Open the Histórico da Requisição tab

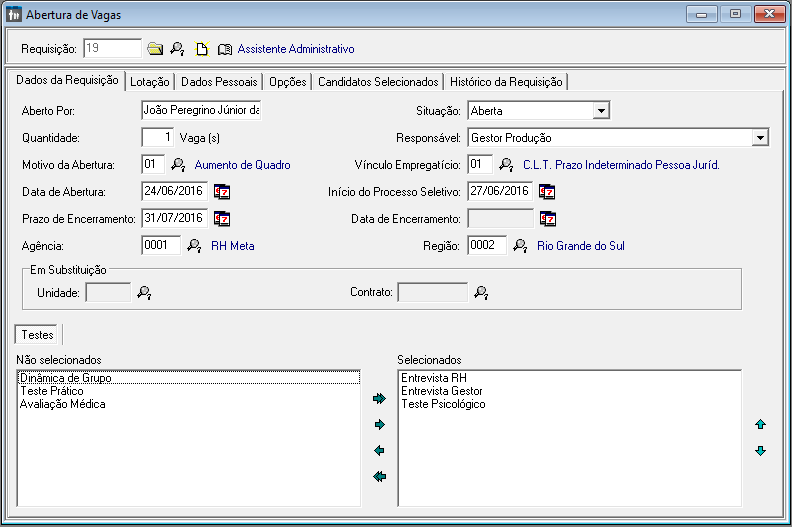506,82
